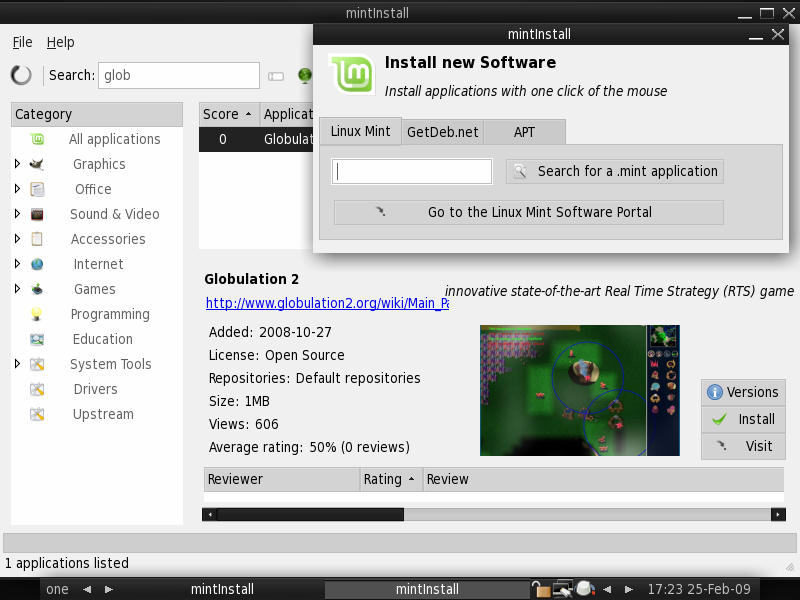This screenshot has width=800, height=600.
Task: Open the File menu
Action: (x=22, y=42)
